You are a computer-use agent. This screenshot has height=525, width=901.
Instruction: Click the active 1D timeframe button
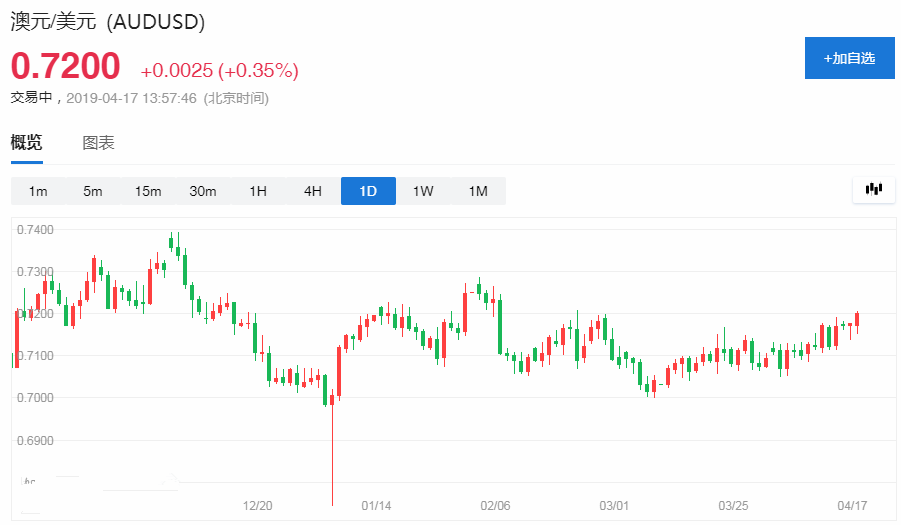click(x=368, y=191)
